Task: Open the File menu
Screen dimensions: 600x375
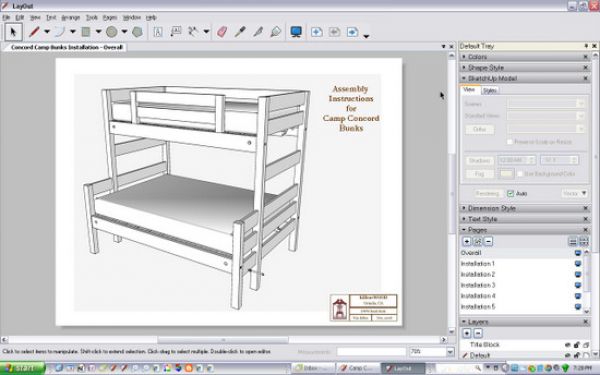Action: pyautogui.click(x=6, y=18)
